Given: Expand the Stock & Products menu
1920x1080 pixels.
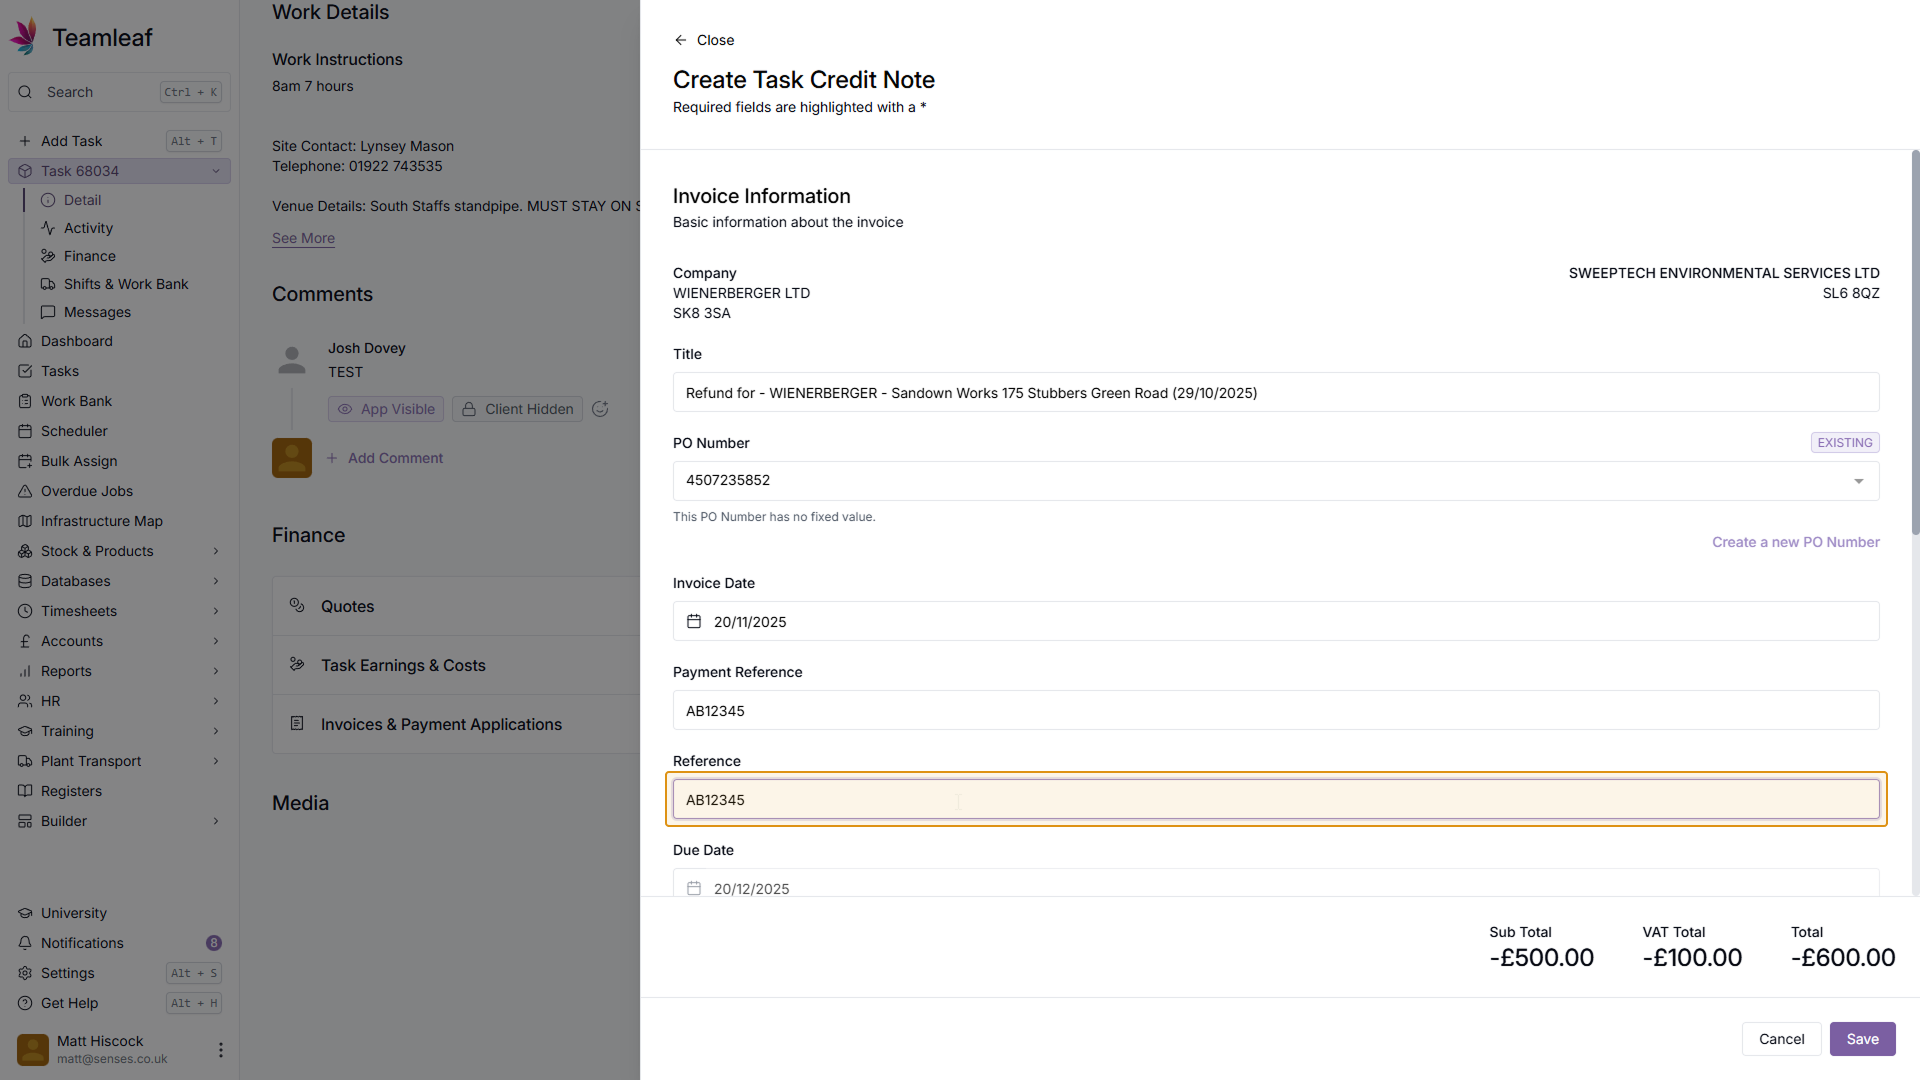Looking at the screenshot, I should pyautogui.click(x=215, y=551).
